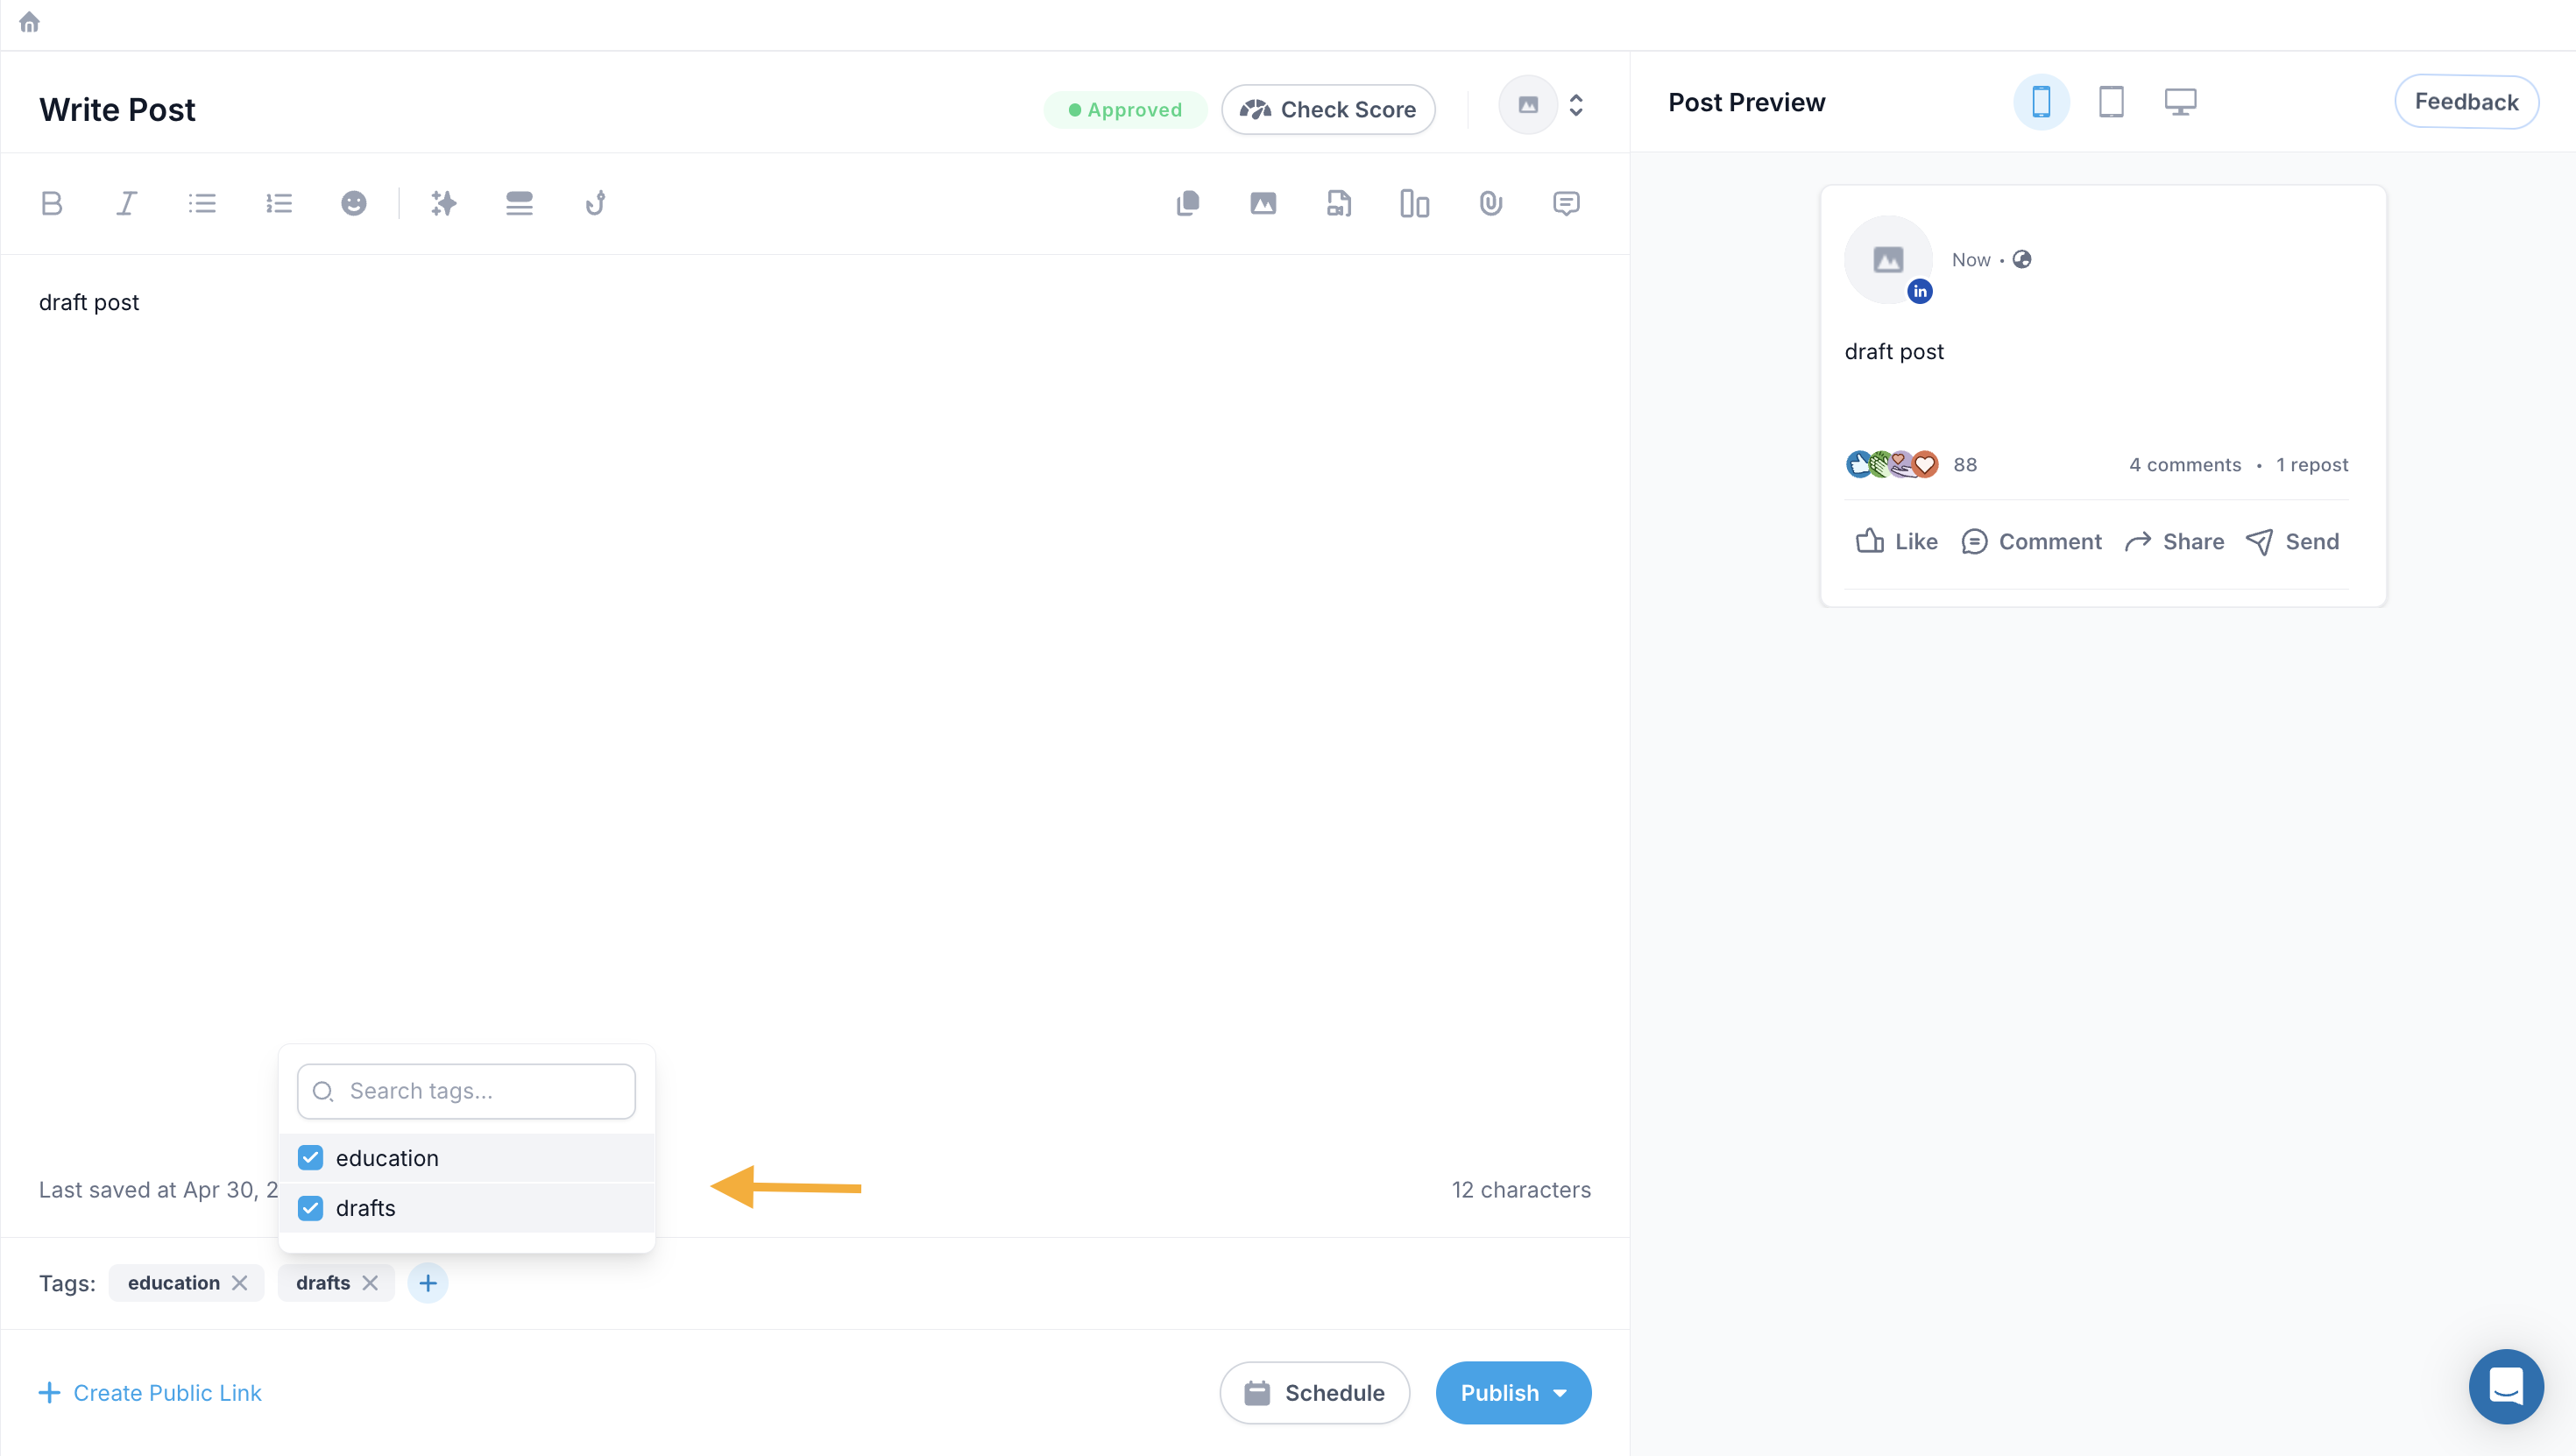Click the Schedule button
2576x1456 pixels.
[x=1314, y=1392]
